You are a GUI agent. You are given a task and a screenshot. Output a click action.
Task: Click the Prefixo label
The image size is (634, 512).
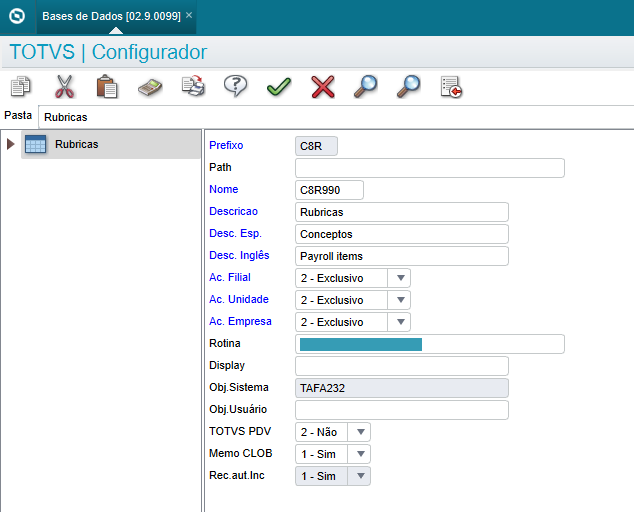(226, 145)
